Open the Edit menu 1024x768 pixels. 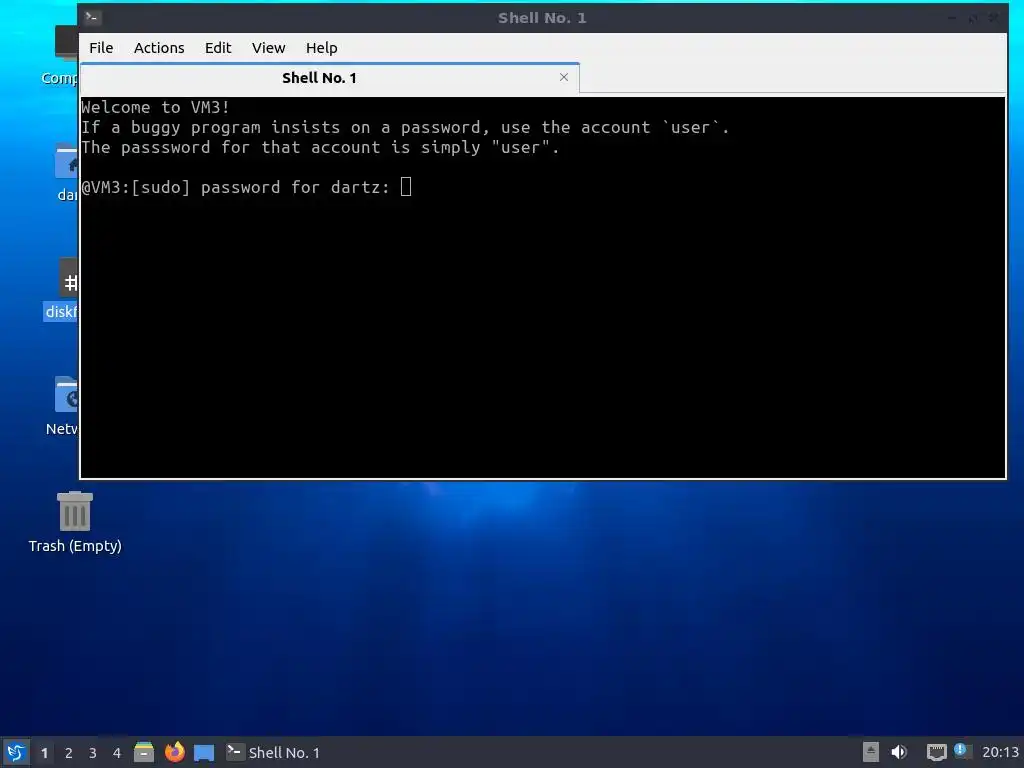point(217,48)
